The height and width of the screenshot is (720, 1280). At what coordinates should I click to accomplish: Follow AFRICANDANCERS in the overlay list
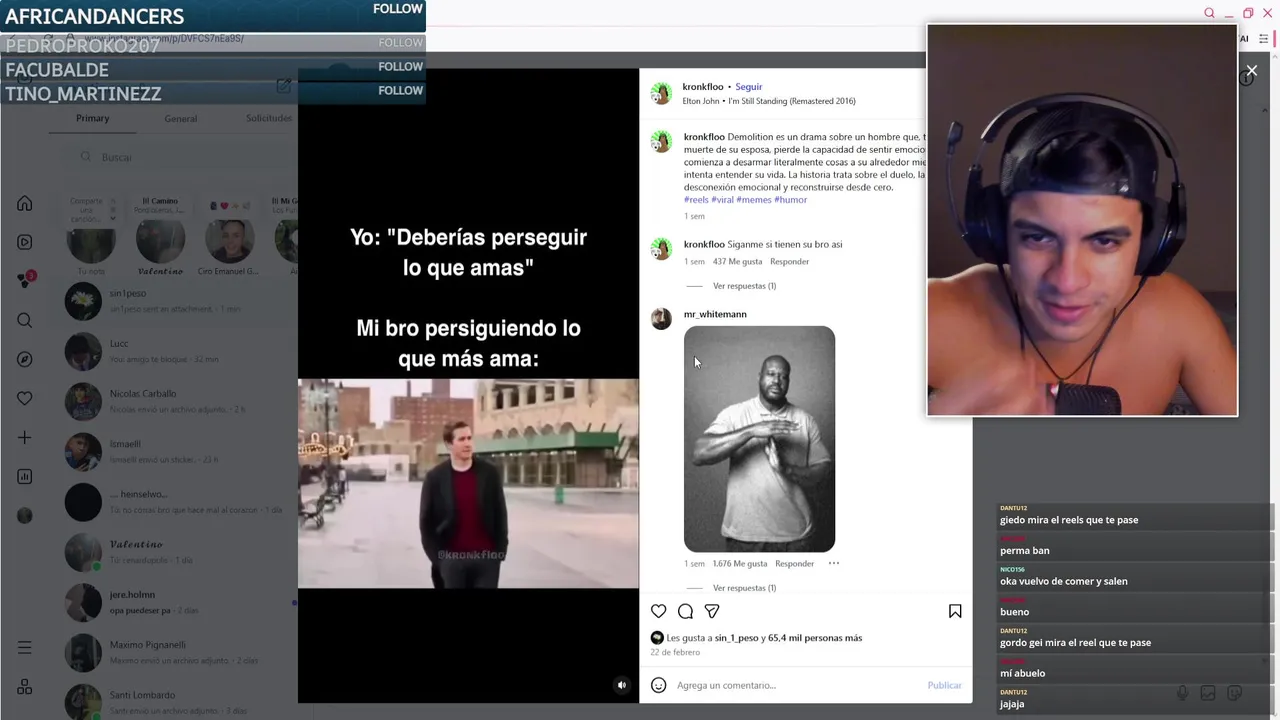click(398, 9)
